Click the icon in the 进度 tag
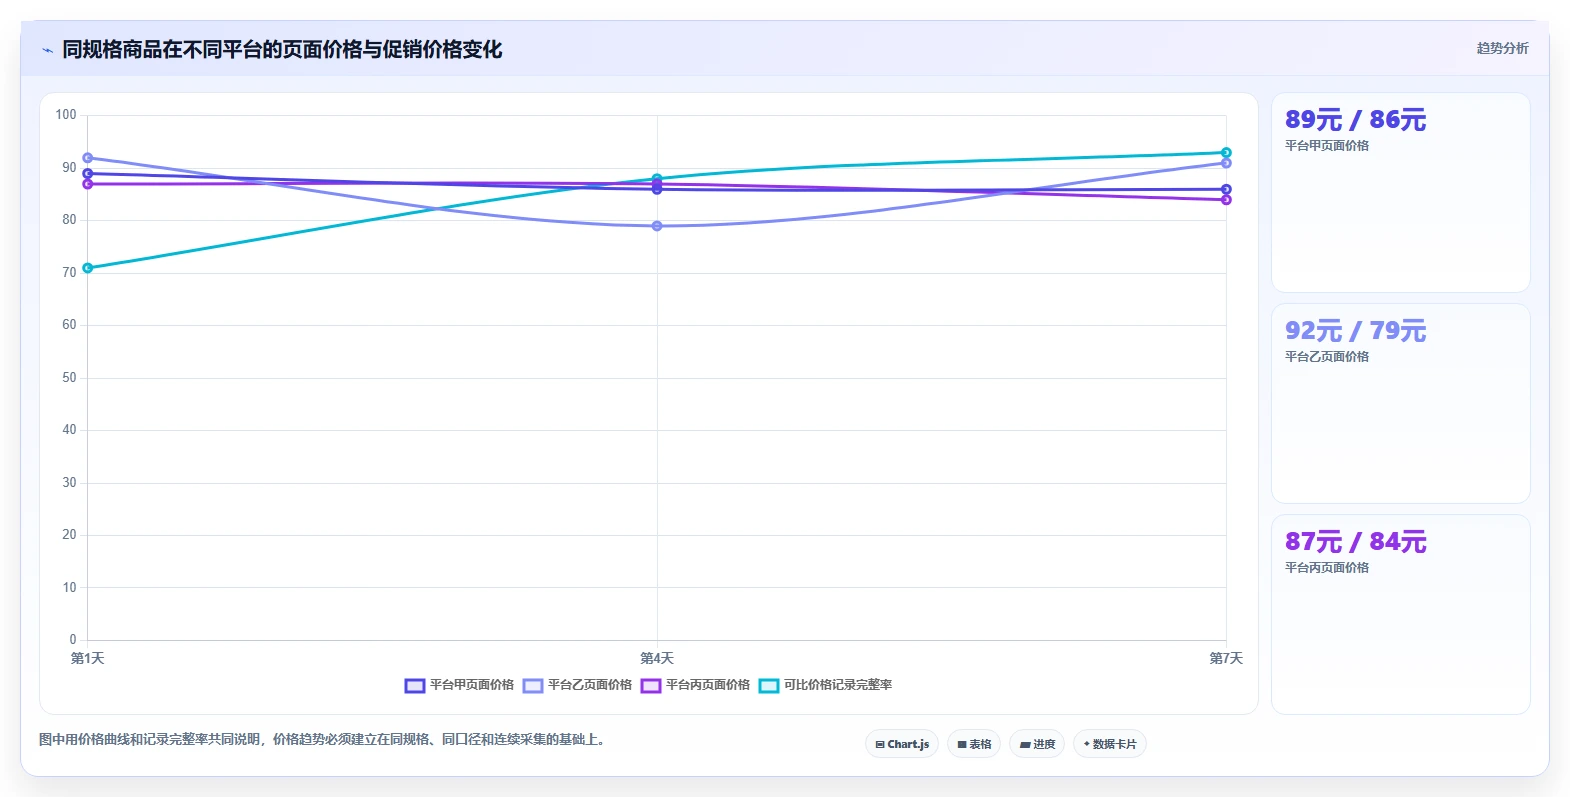 pos(1025,745)
